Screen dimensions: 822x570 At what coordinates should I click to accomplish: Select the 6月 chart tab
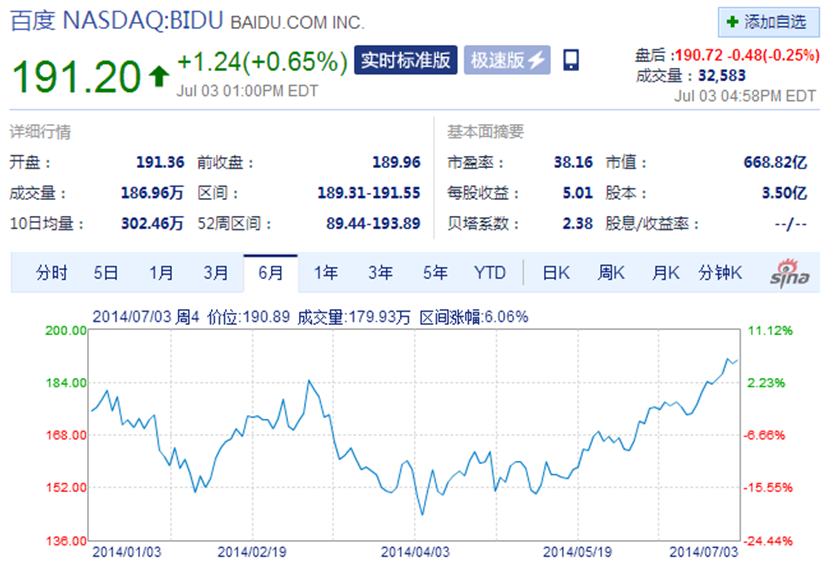click(271, 273)
